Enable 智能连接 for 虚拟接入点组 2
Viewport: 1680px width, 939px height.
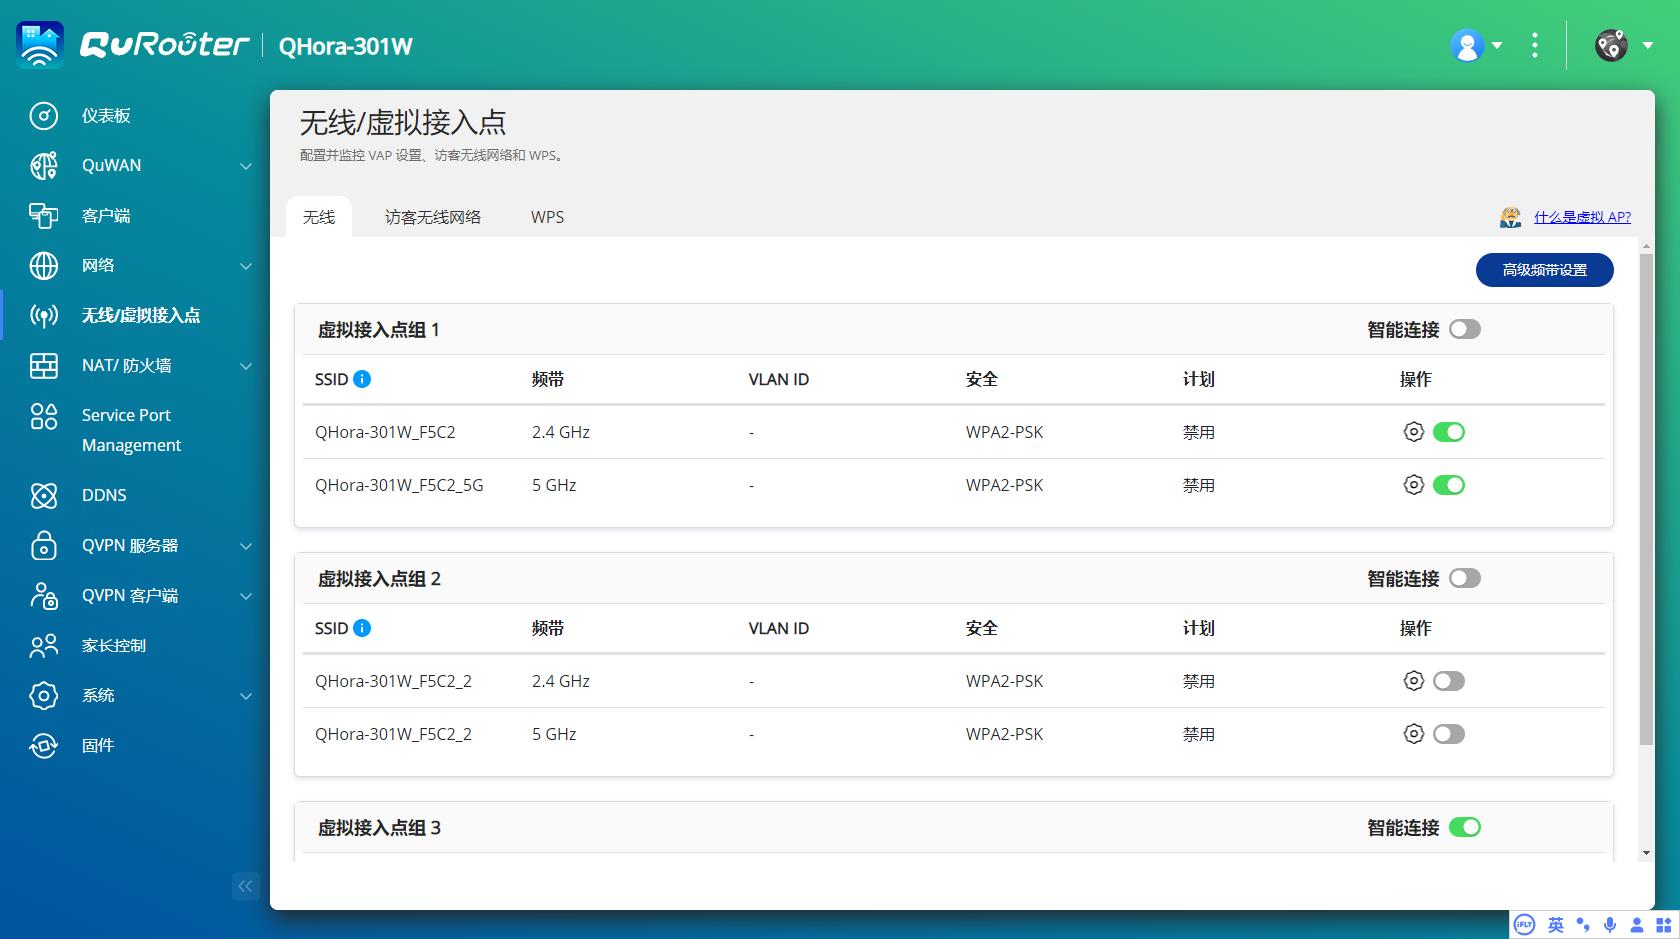[1465, 578]
